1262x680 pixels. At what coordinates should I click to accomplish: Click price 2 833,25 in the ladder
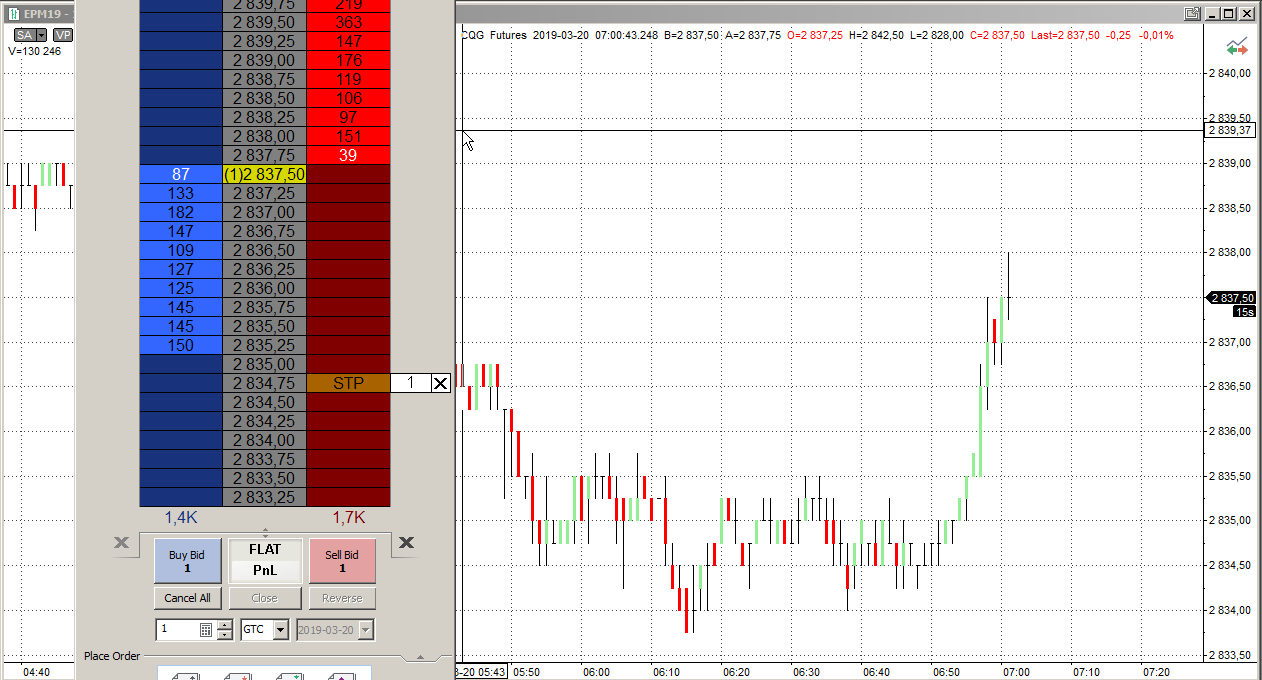264,497
